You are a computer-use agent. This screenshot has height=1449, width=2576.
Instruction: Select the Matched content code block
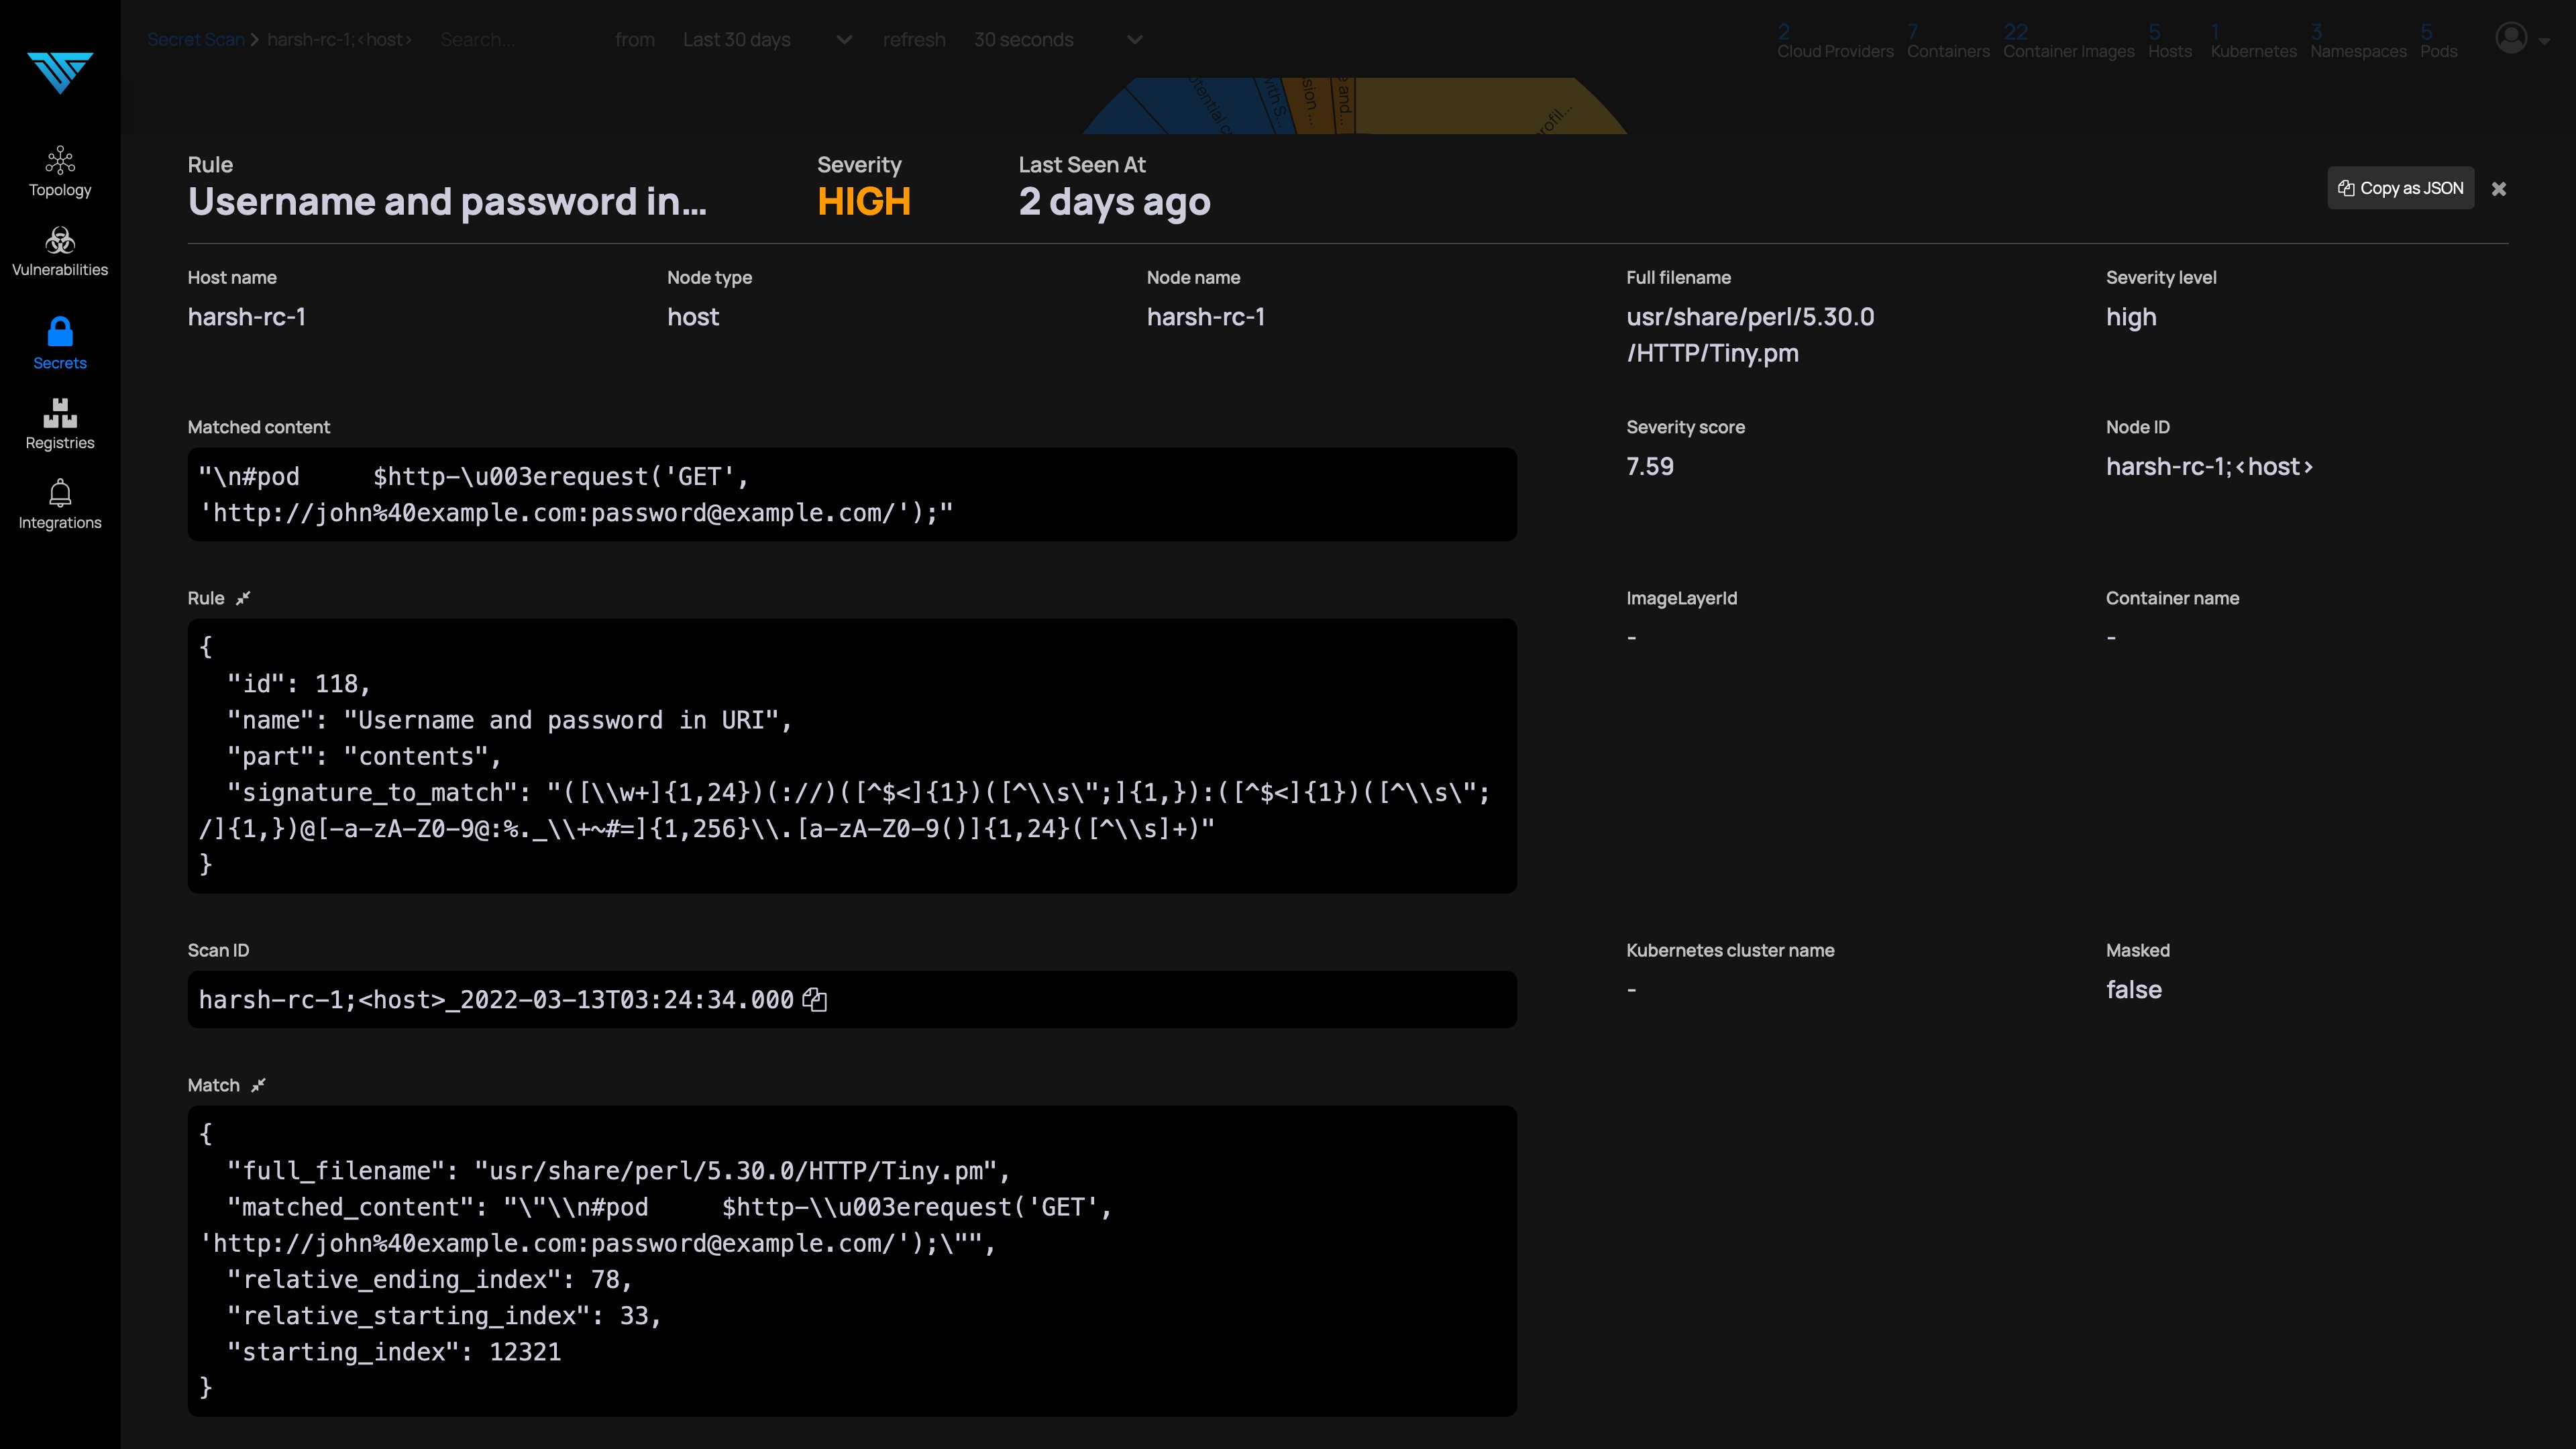[x=852, y=495]
